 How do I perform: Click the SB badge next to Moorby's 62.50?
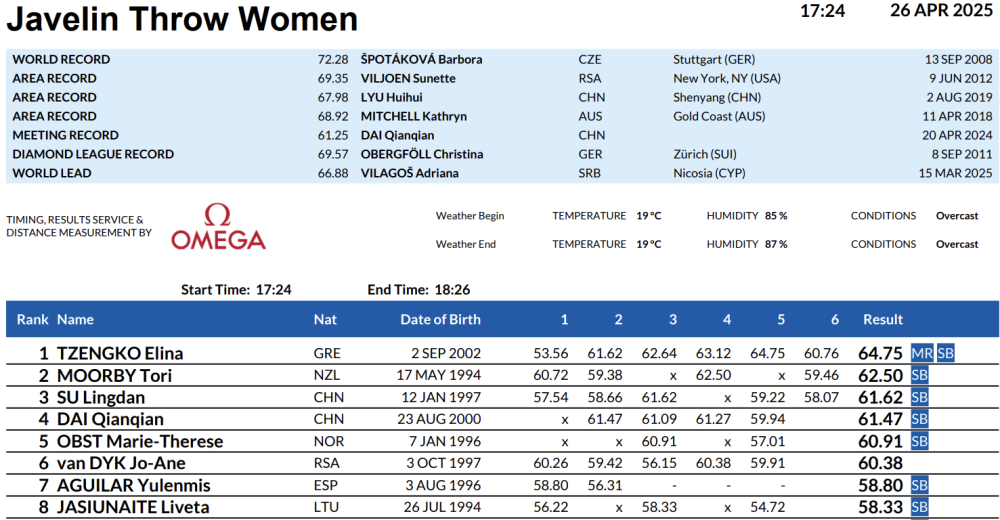920,375
